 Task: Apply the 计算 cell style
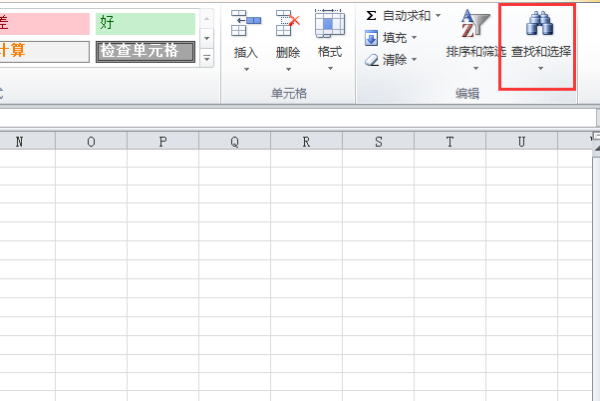(45, 51)
